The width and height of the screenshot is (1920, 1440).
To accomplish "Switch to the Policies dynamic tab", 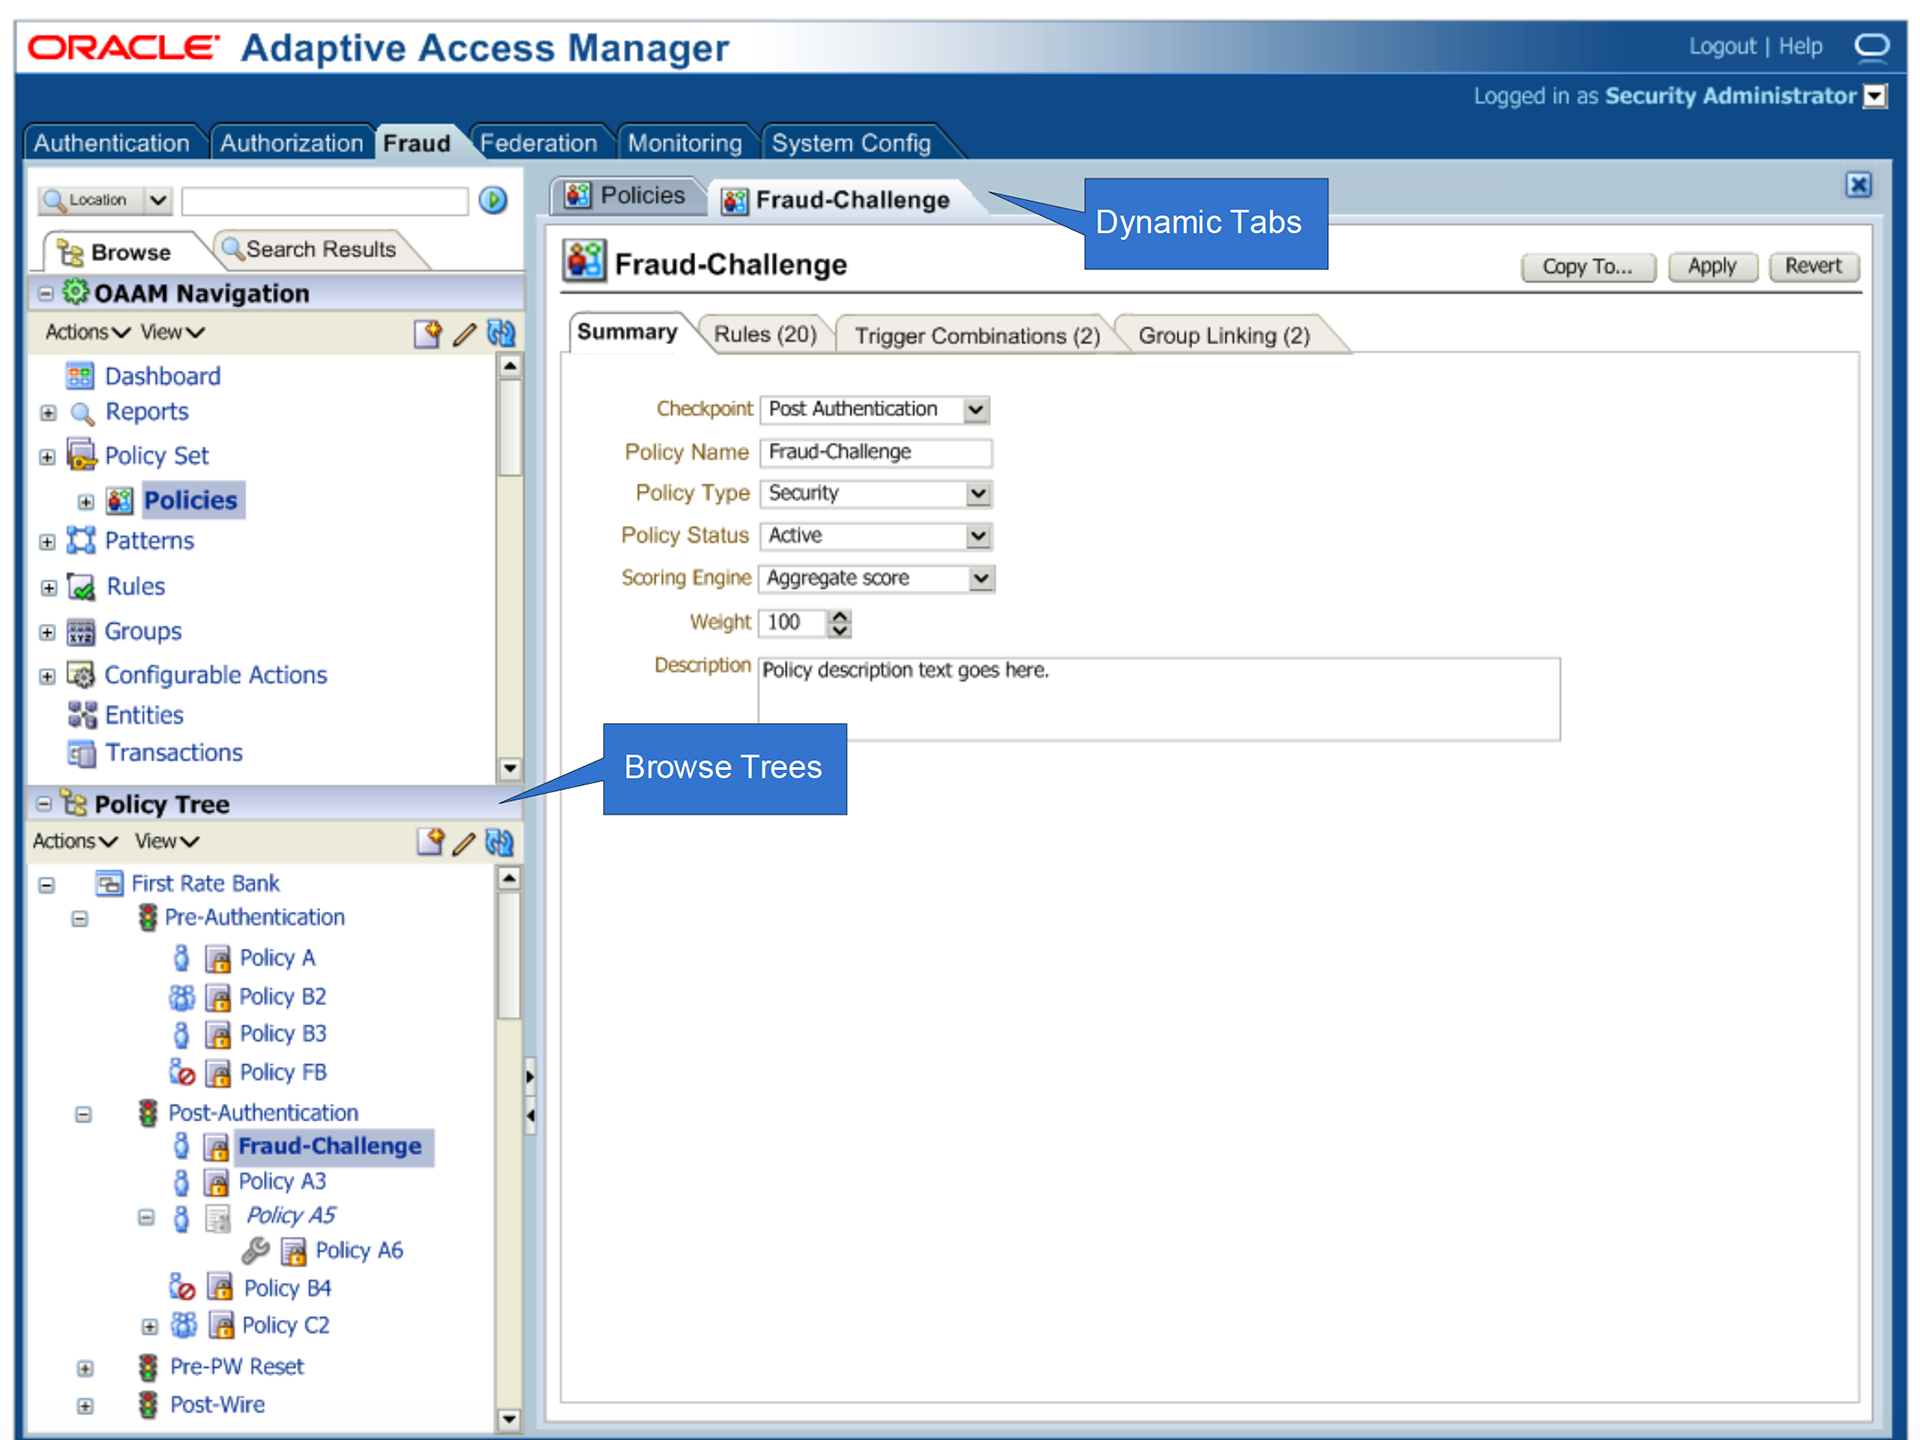I will coord(628,196).
